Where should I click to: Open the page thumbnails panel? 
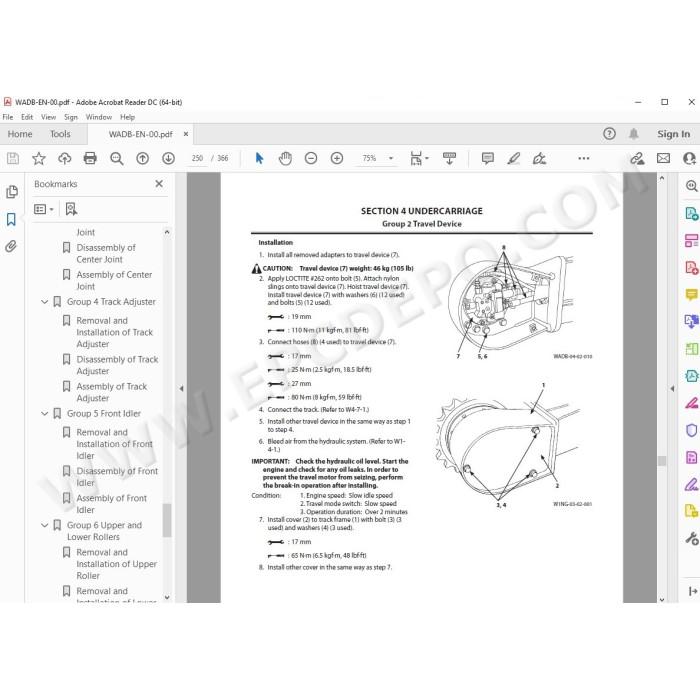coord(12,192)
